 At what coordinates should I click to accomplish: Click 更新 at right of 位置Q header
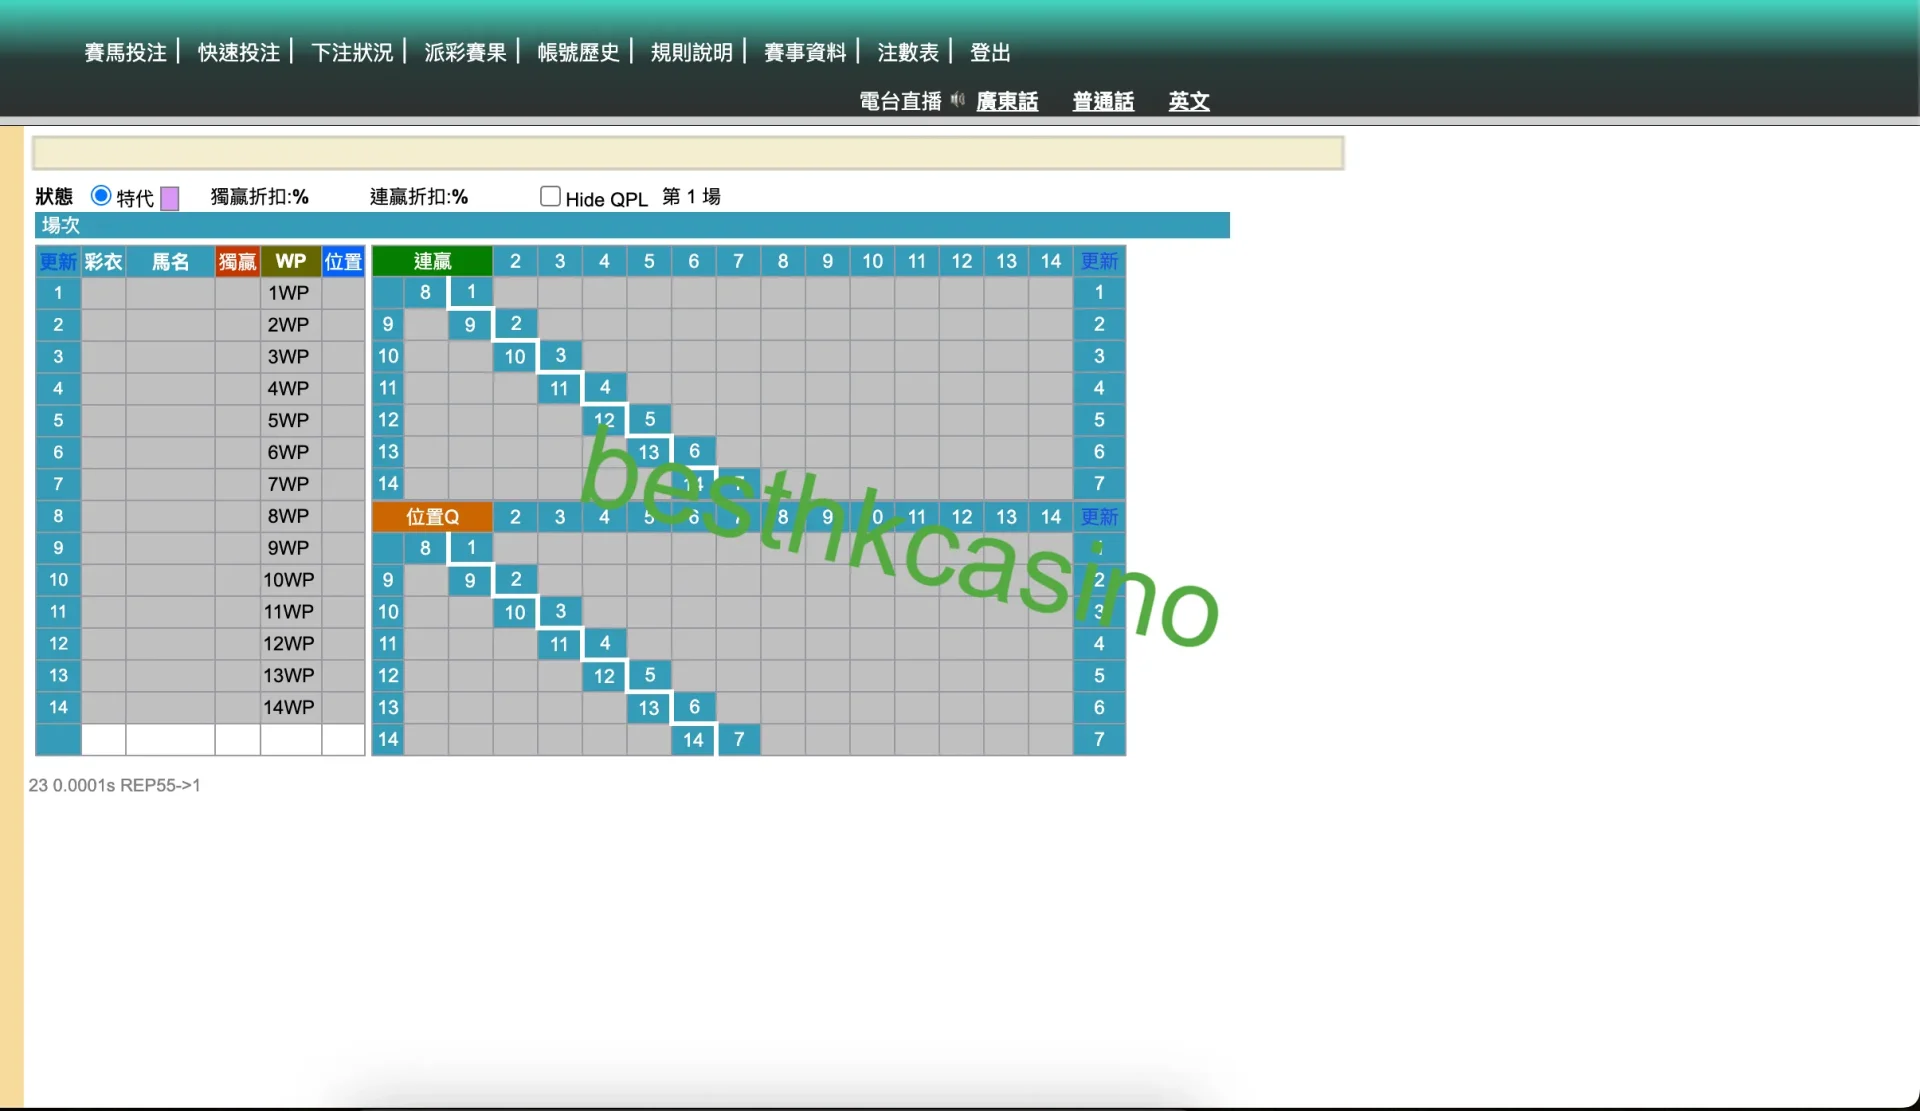coord(1099,517)
